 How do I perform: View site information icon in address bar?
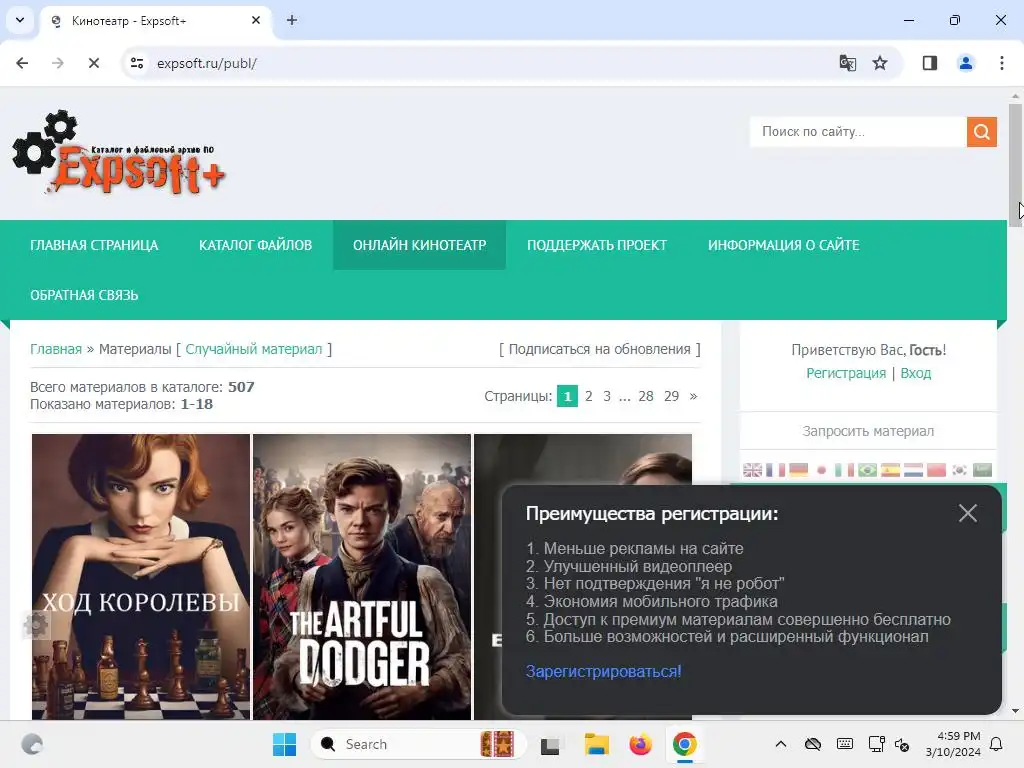pos(137,63)
